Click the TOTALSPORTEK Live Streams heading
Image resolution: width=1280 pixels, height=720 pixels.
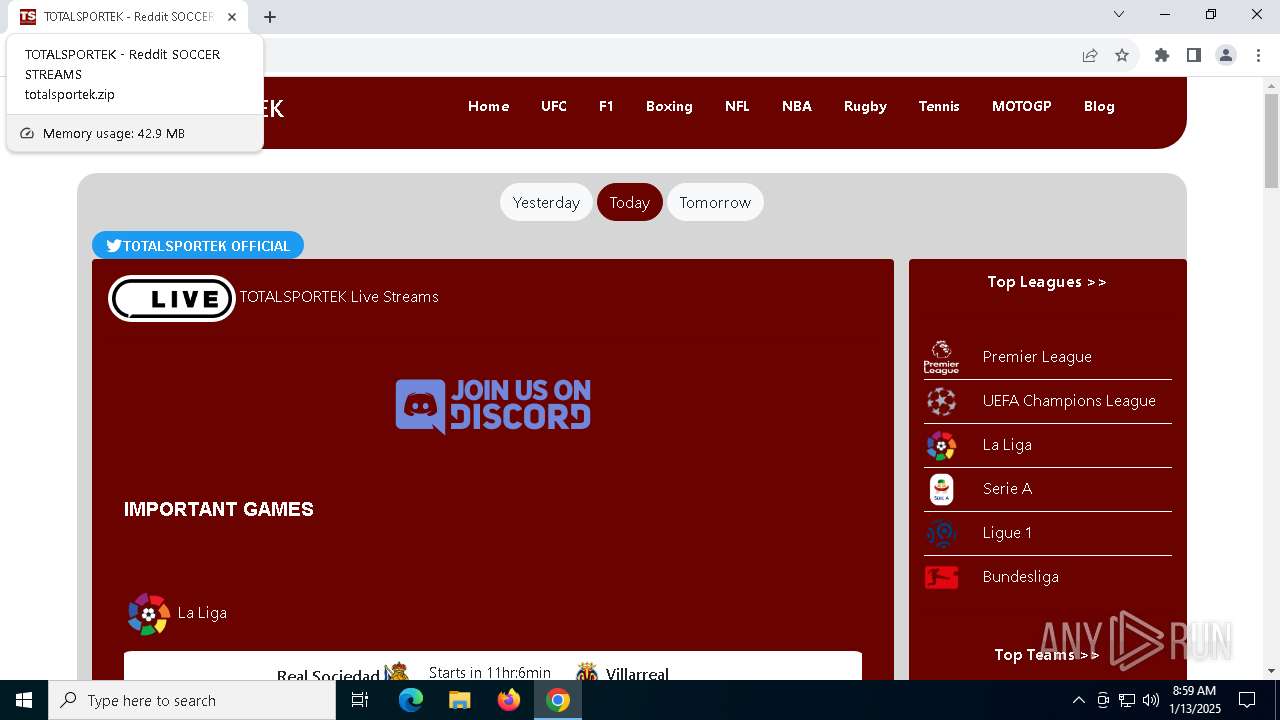click(339, 297)
